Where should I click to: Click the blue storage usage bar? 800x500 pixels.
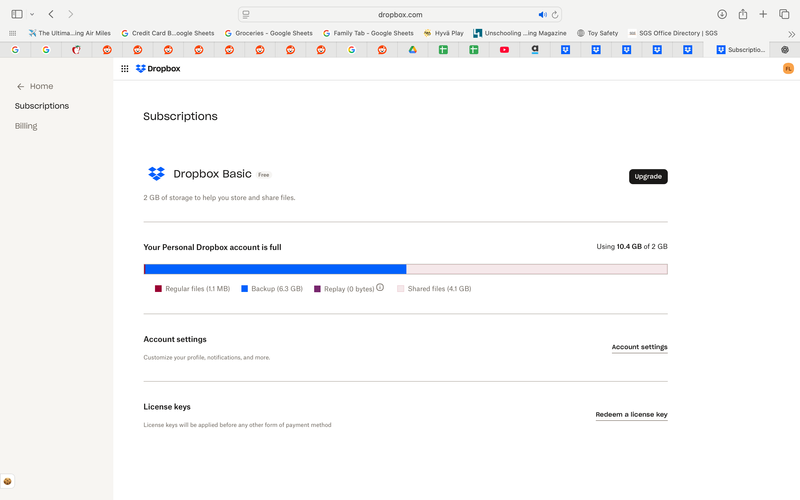coord(275,269)
